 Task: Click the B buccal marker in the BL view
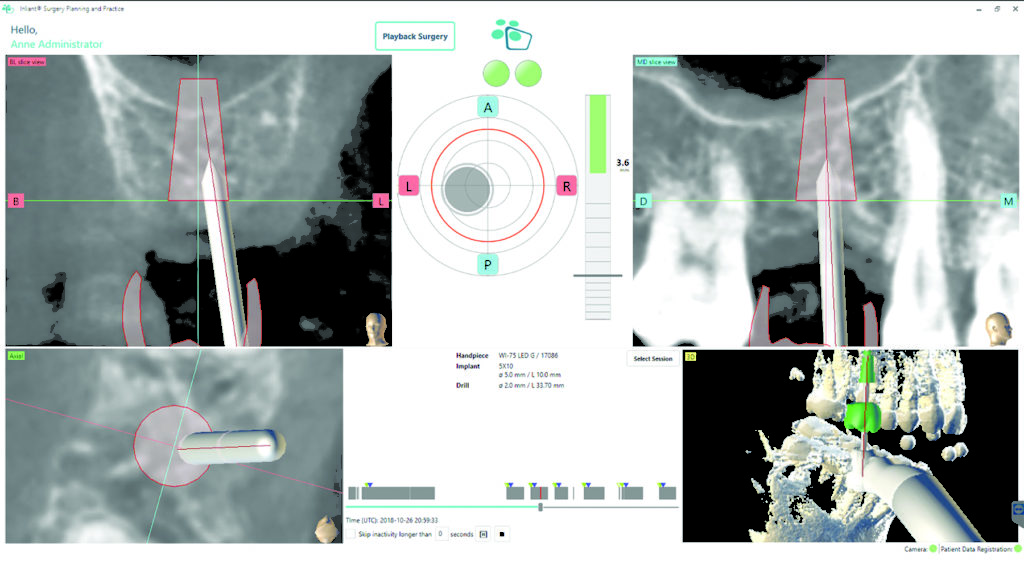click(16, 201)
